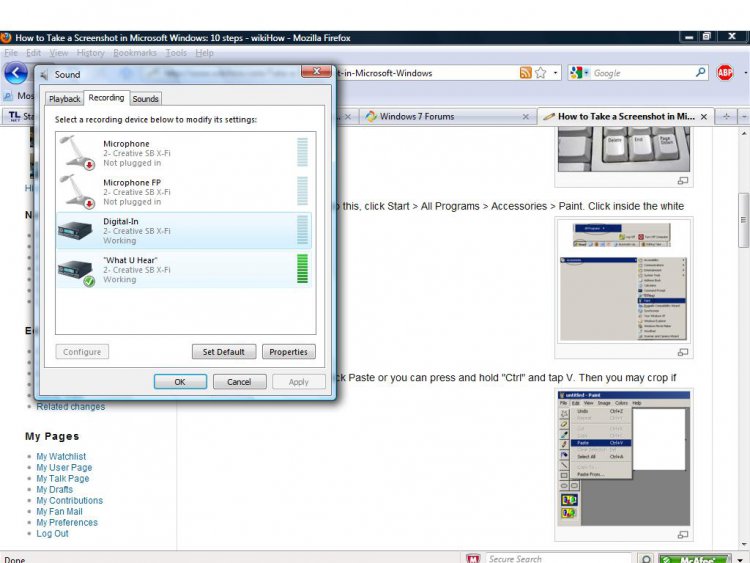Click the McAfee Secure Search field
Image resolution: width=750 pixels, height=563 pixels.
[559, 559]
